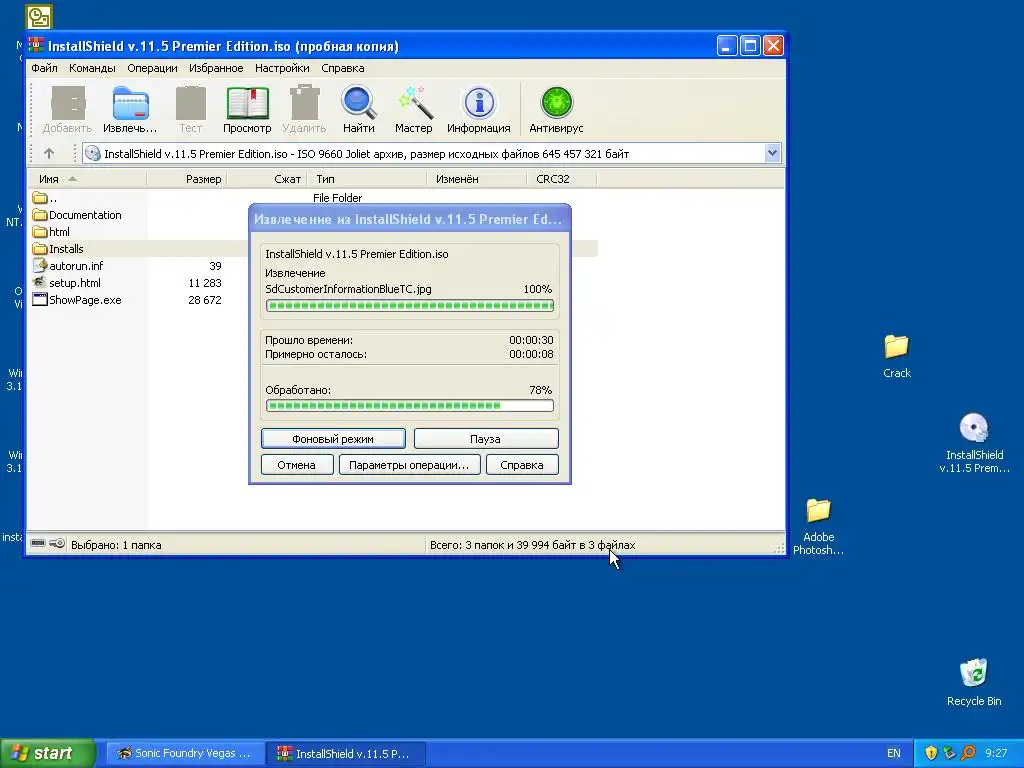
Task: Click the 9:27 taskbar clock
Action: point(996,753)
